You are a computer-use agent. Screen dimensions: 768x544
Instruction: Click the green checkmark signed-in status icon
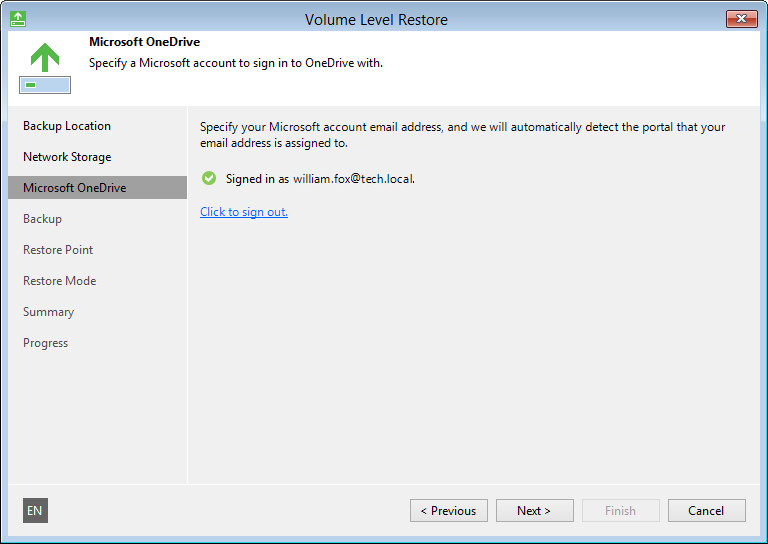(x=209, y=178)
